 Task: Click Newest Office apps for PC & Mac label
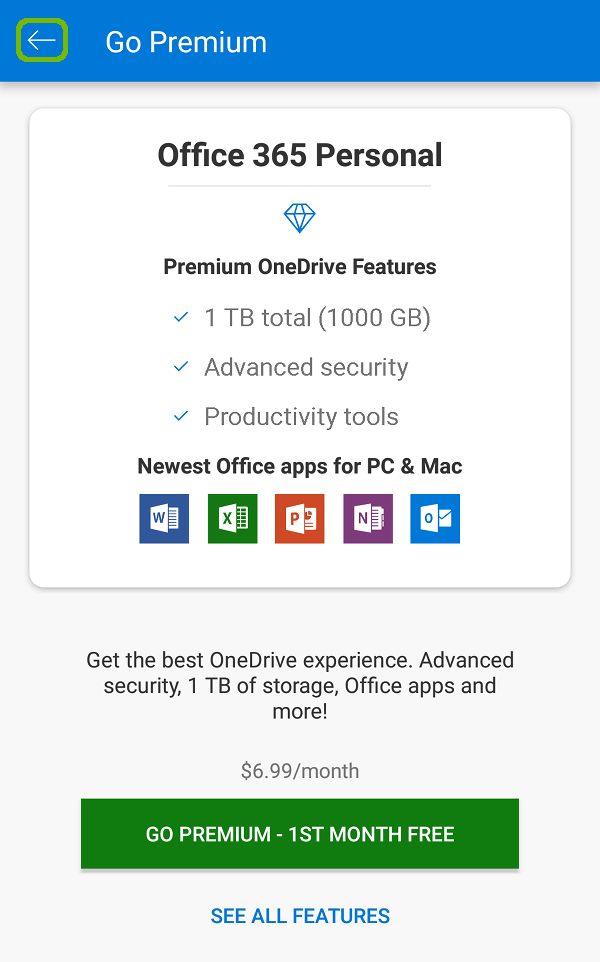coord(300,466)
